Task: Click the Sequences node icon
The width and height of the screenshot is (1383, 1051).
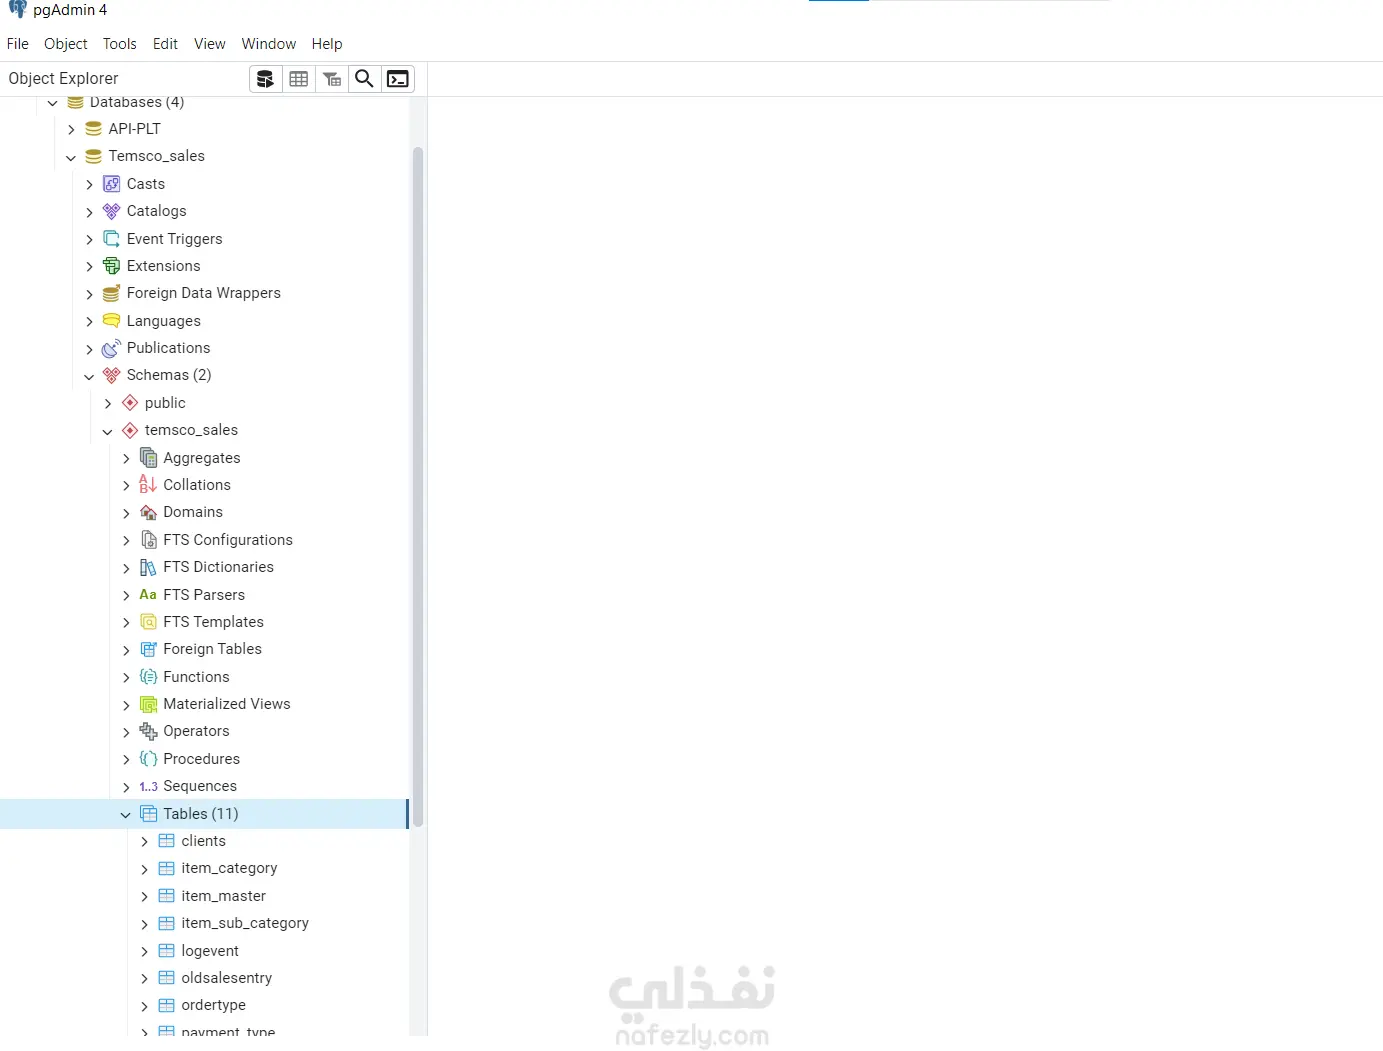Action: click(x=148, y=786)
